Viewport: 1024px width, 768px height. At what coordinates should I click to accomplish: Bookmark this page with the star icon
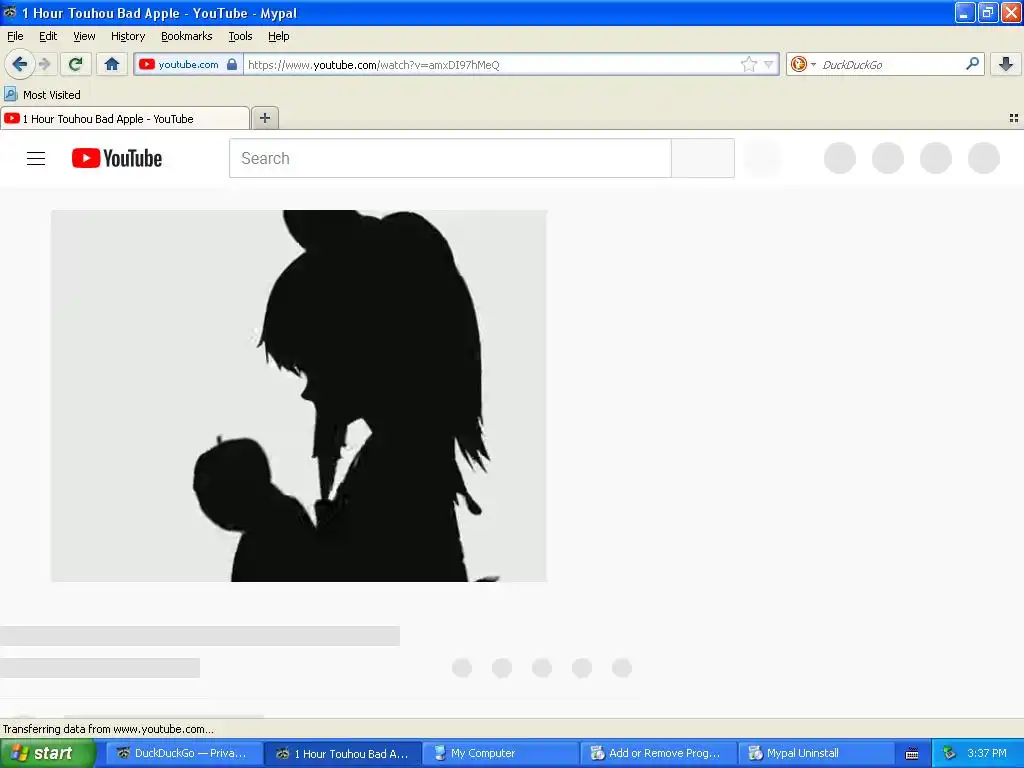(x=748, y=64)
